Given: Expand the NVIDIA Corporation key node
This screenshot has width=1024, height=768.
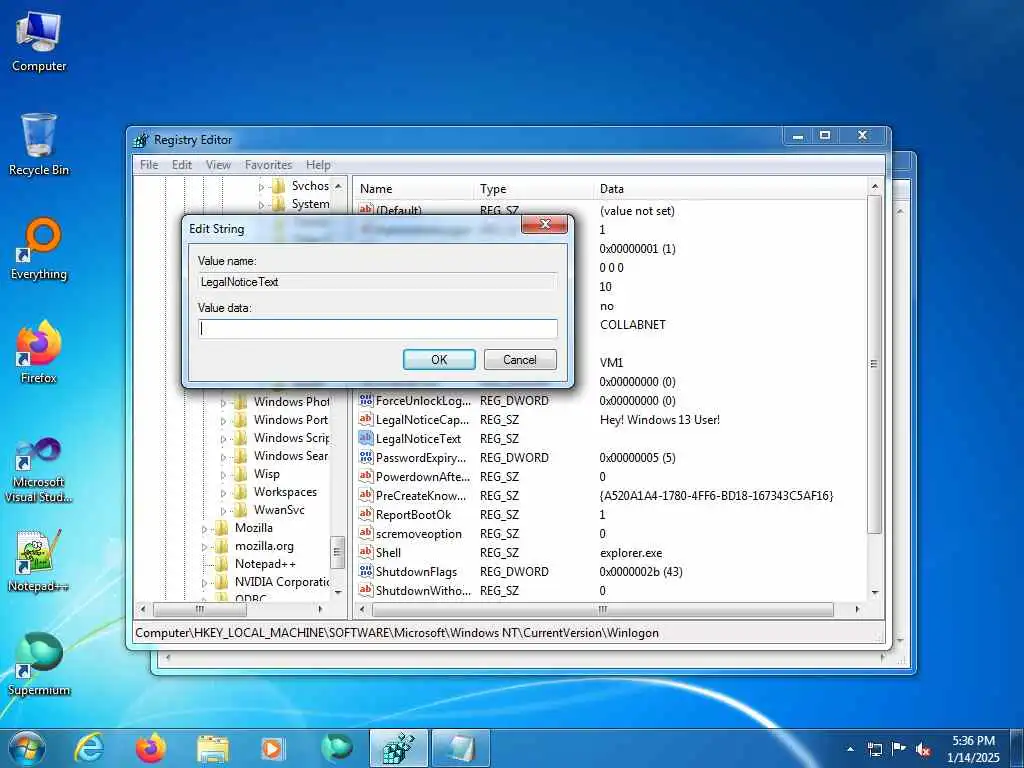Looking at the screenshot, I should coord(204,583).
